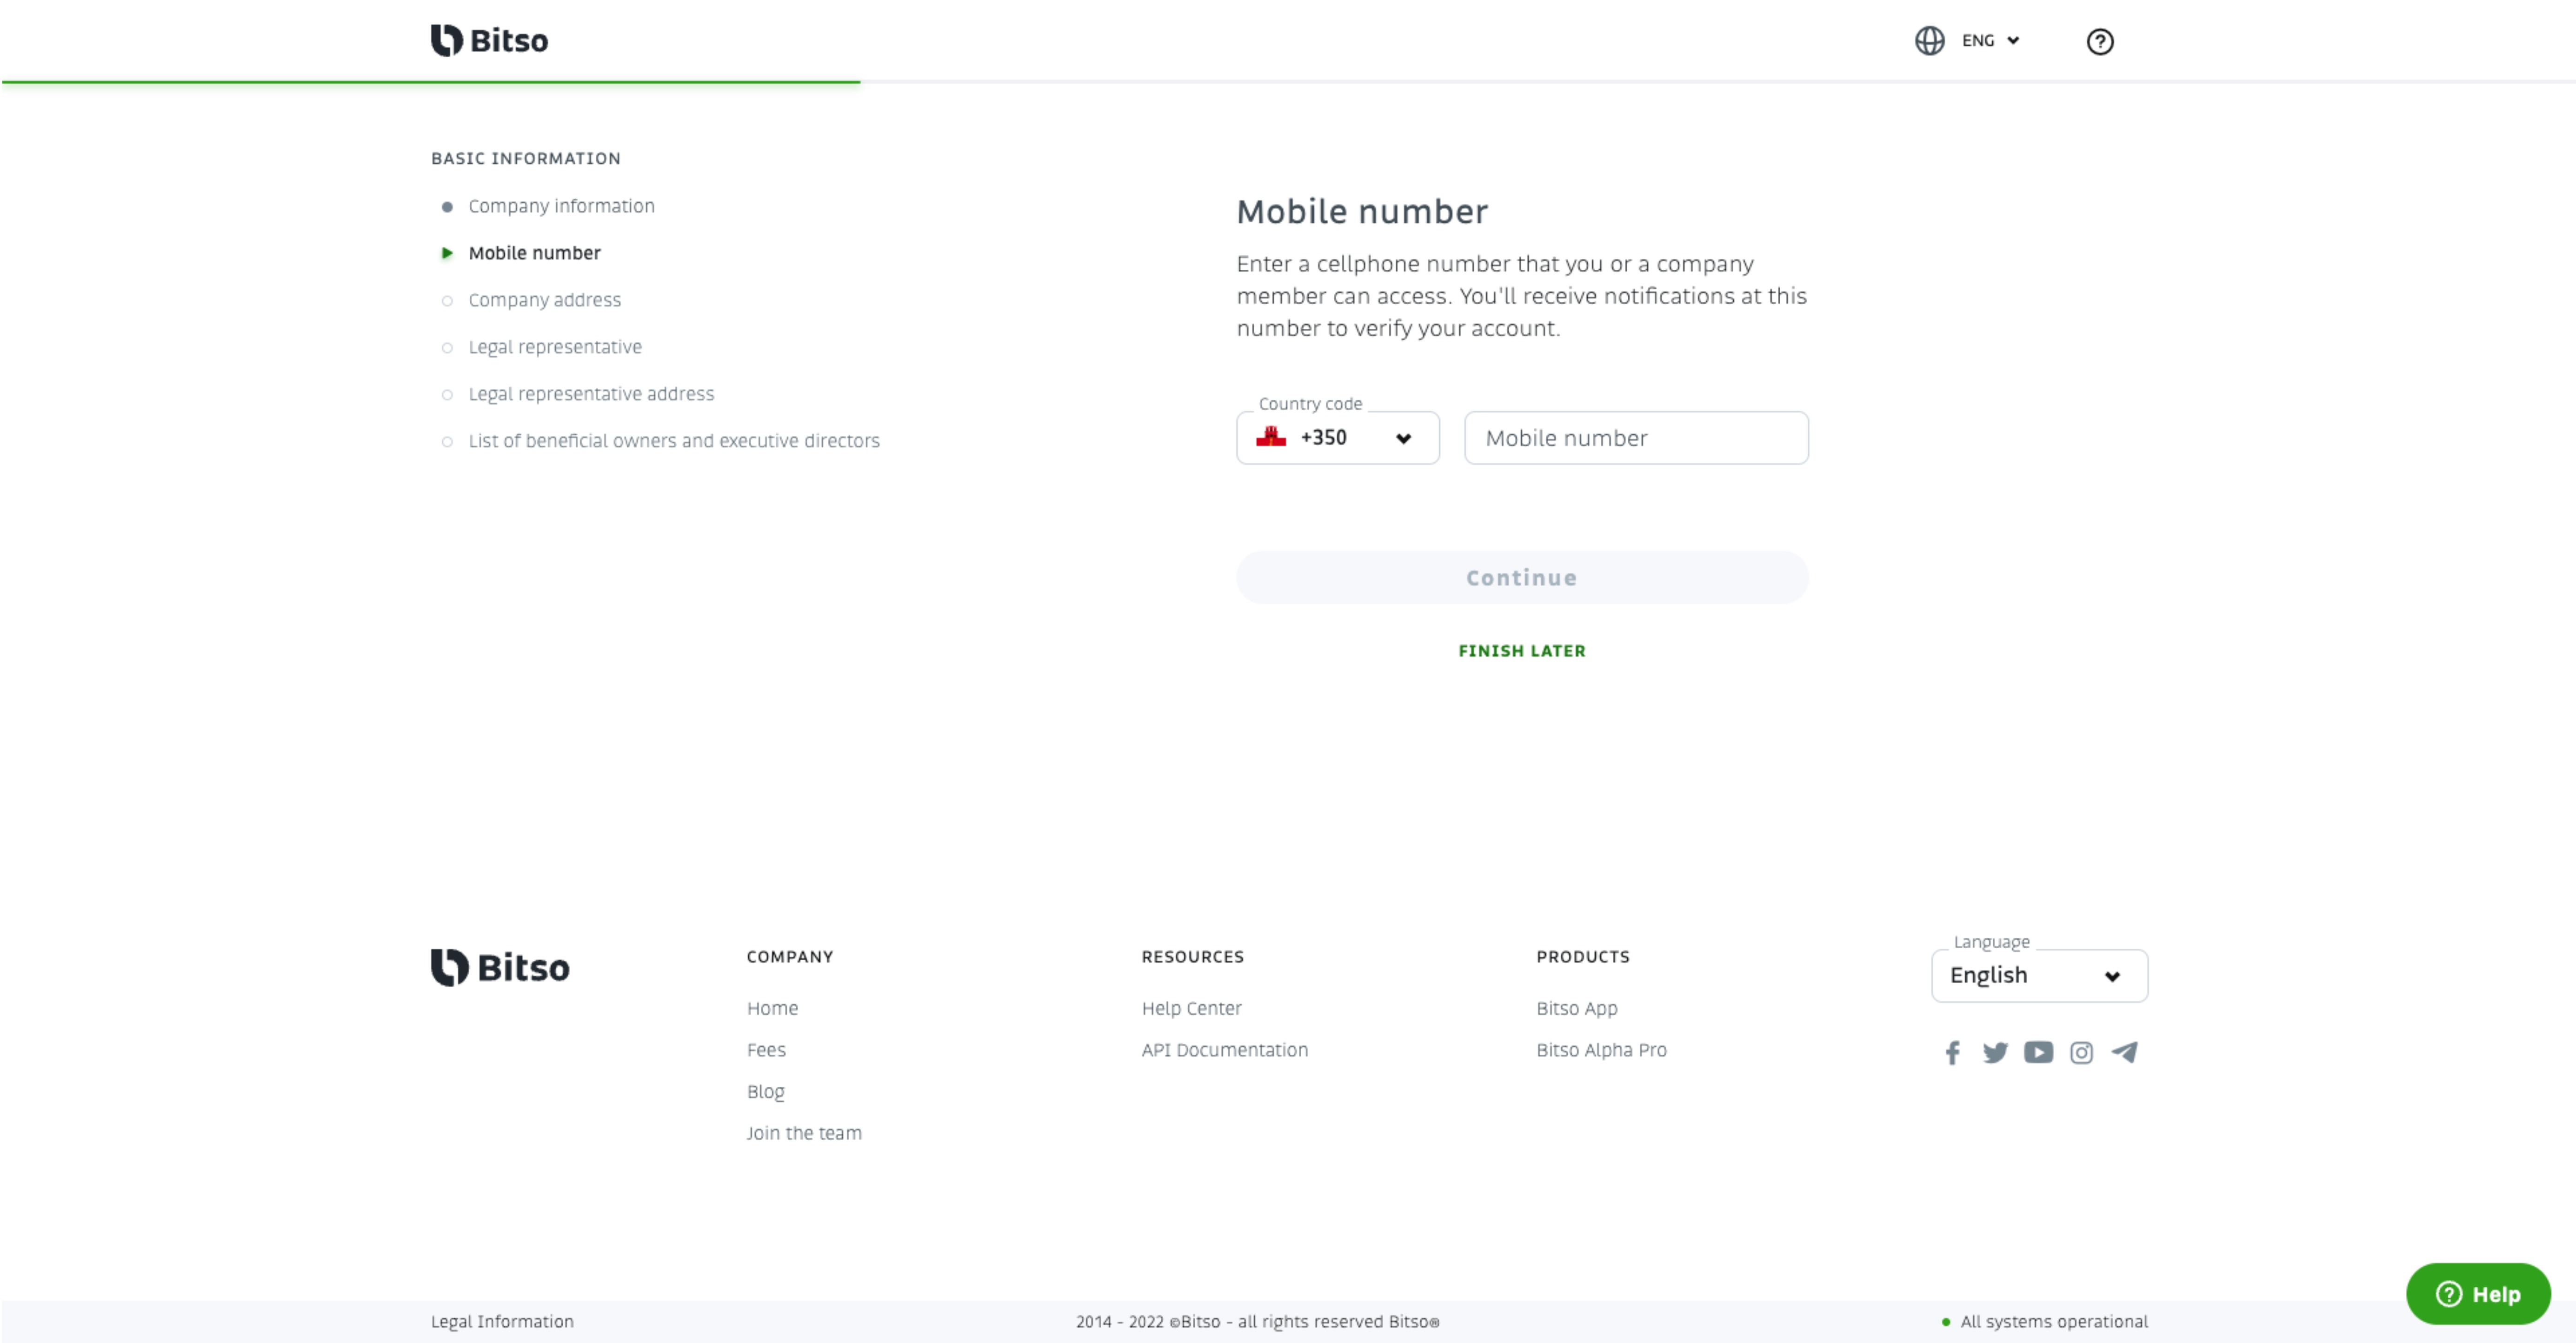Click the green Help chat button
This screenshot has height=1343, width=2576.
coord(2477,1294)
